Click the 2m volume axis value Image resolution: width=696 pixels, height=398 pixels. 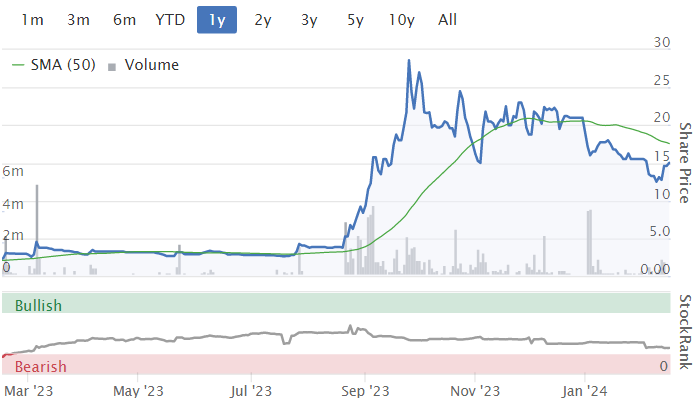click(x=13, y=235)
